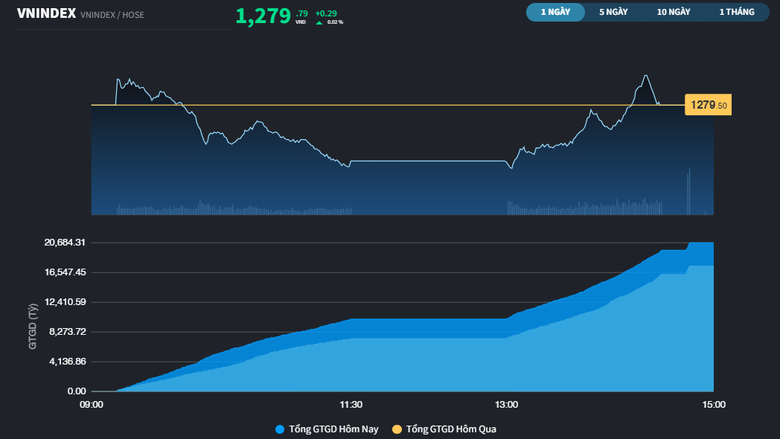Toggle the Tổng GTGD Hôm Qua series
780x439 pixels.
coord(451,429)
